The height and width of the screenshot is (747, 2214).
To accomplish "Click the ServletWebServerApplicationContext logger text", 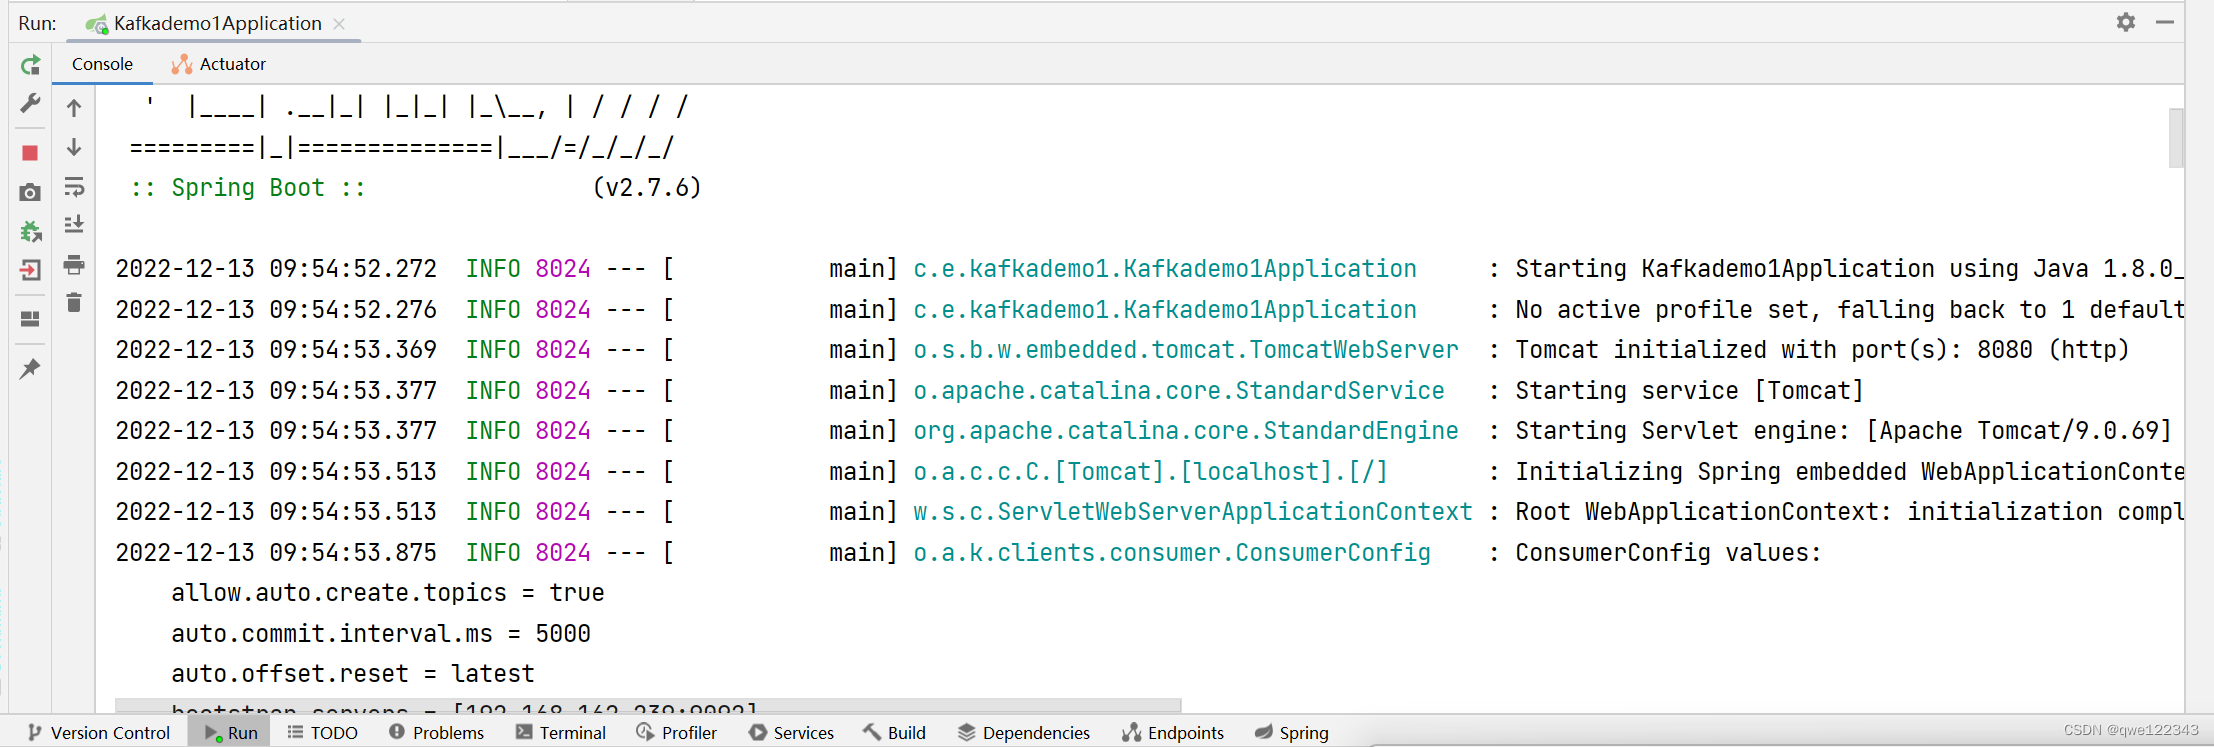I will click(x=1193, y=512).
